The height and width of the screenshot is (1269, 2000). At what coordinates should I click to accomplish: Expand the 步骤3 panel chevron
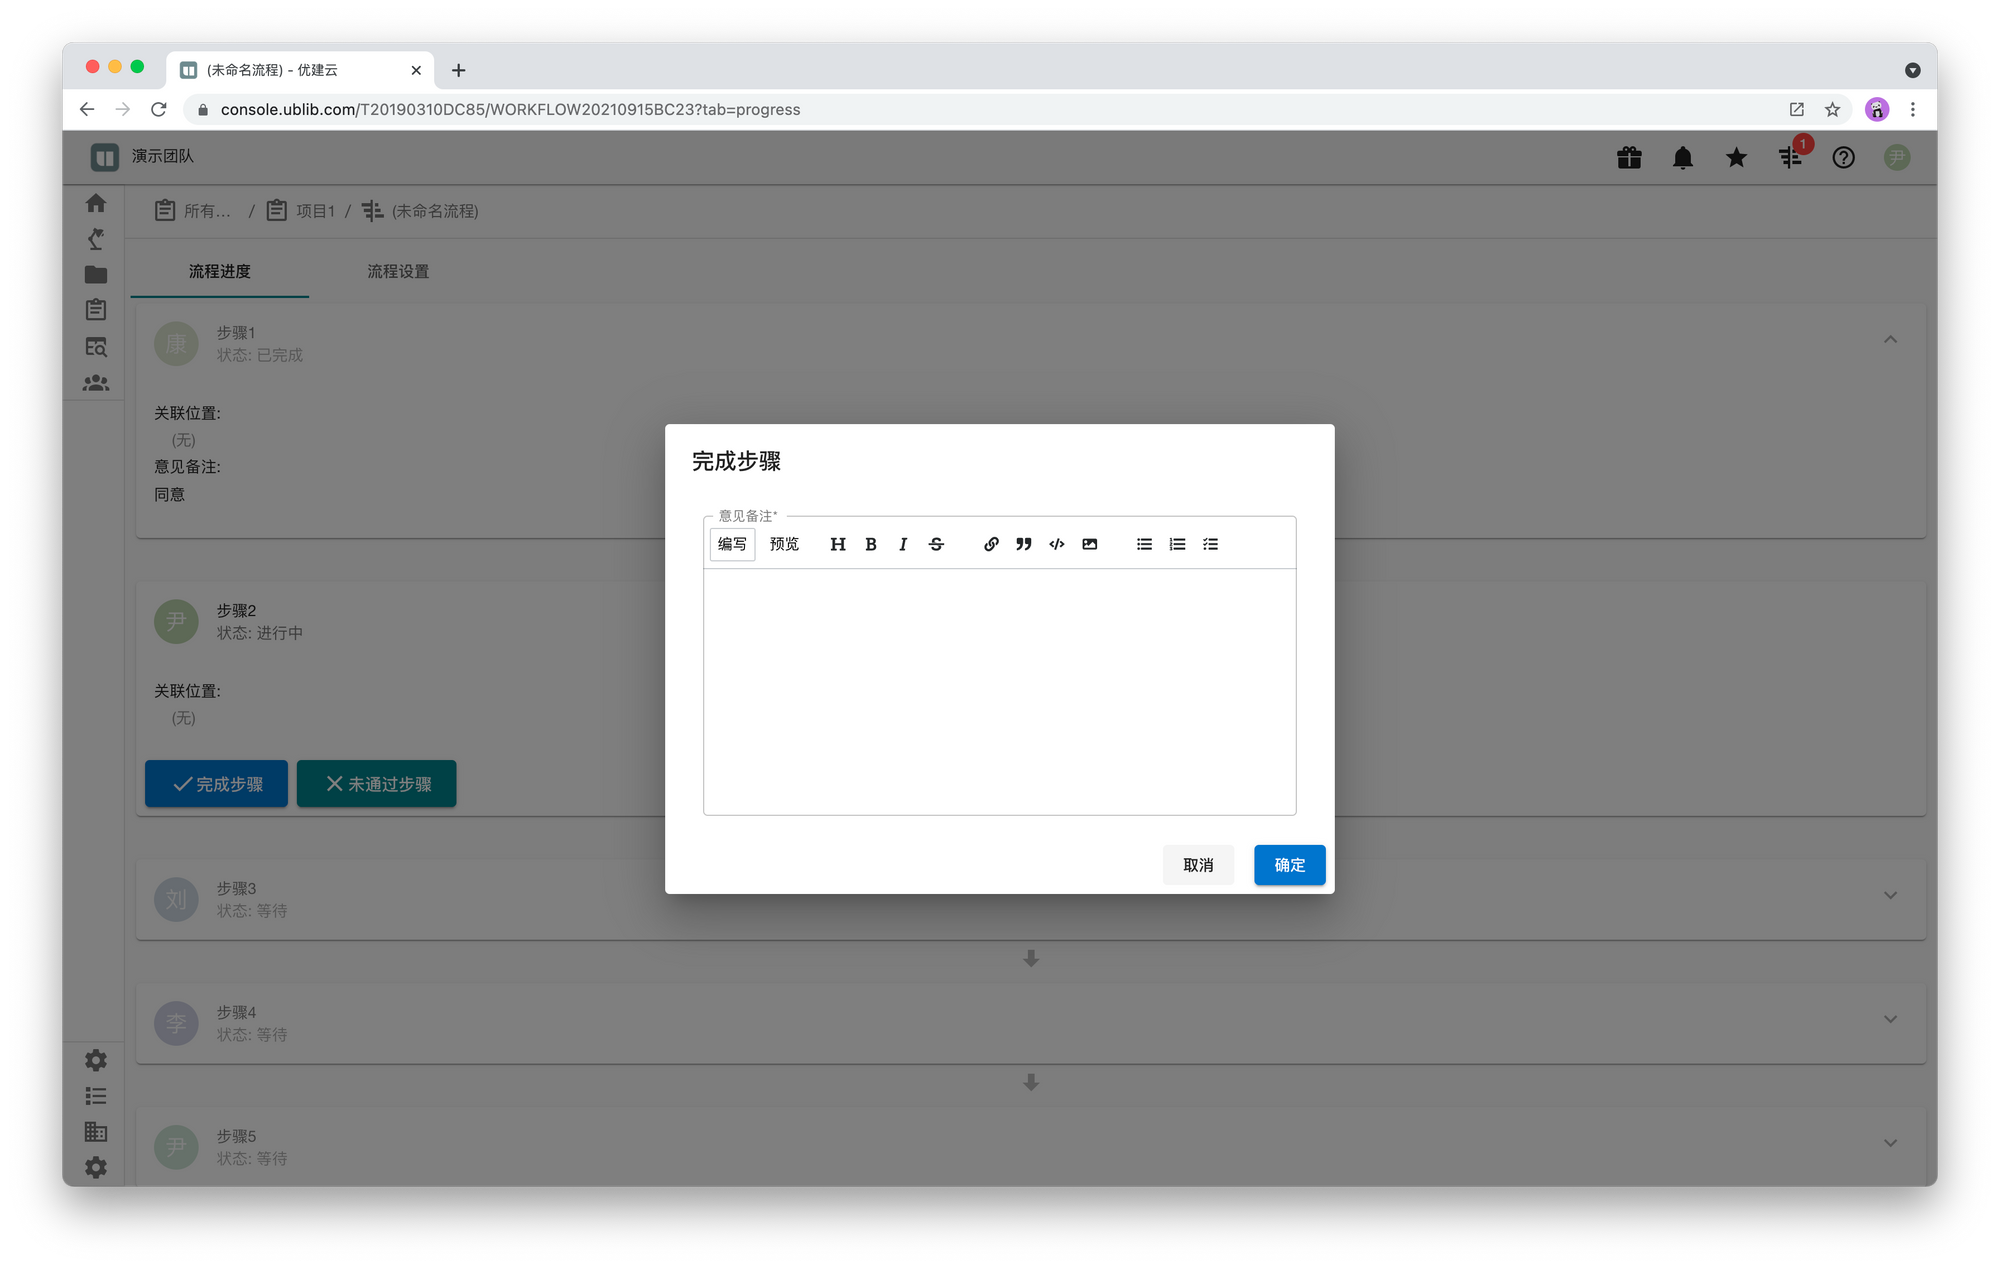point(1890,895)
